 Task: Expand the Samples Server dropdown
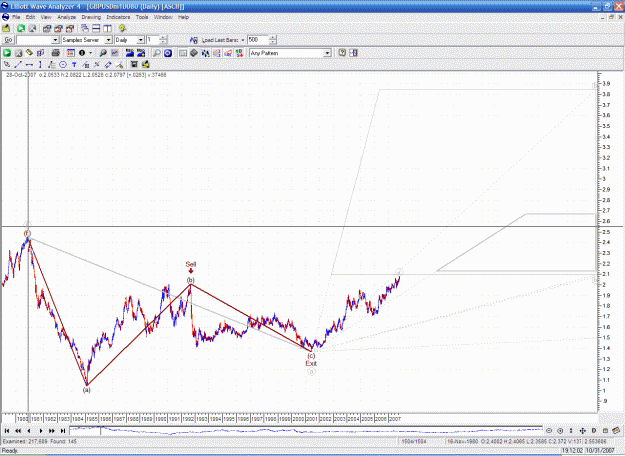(108, 40)
